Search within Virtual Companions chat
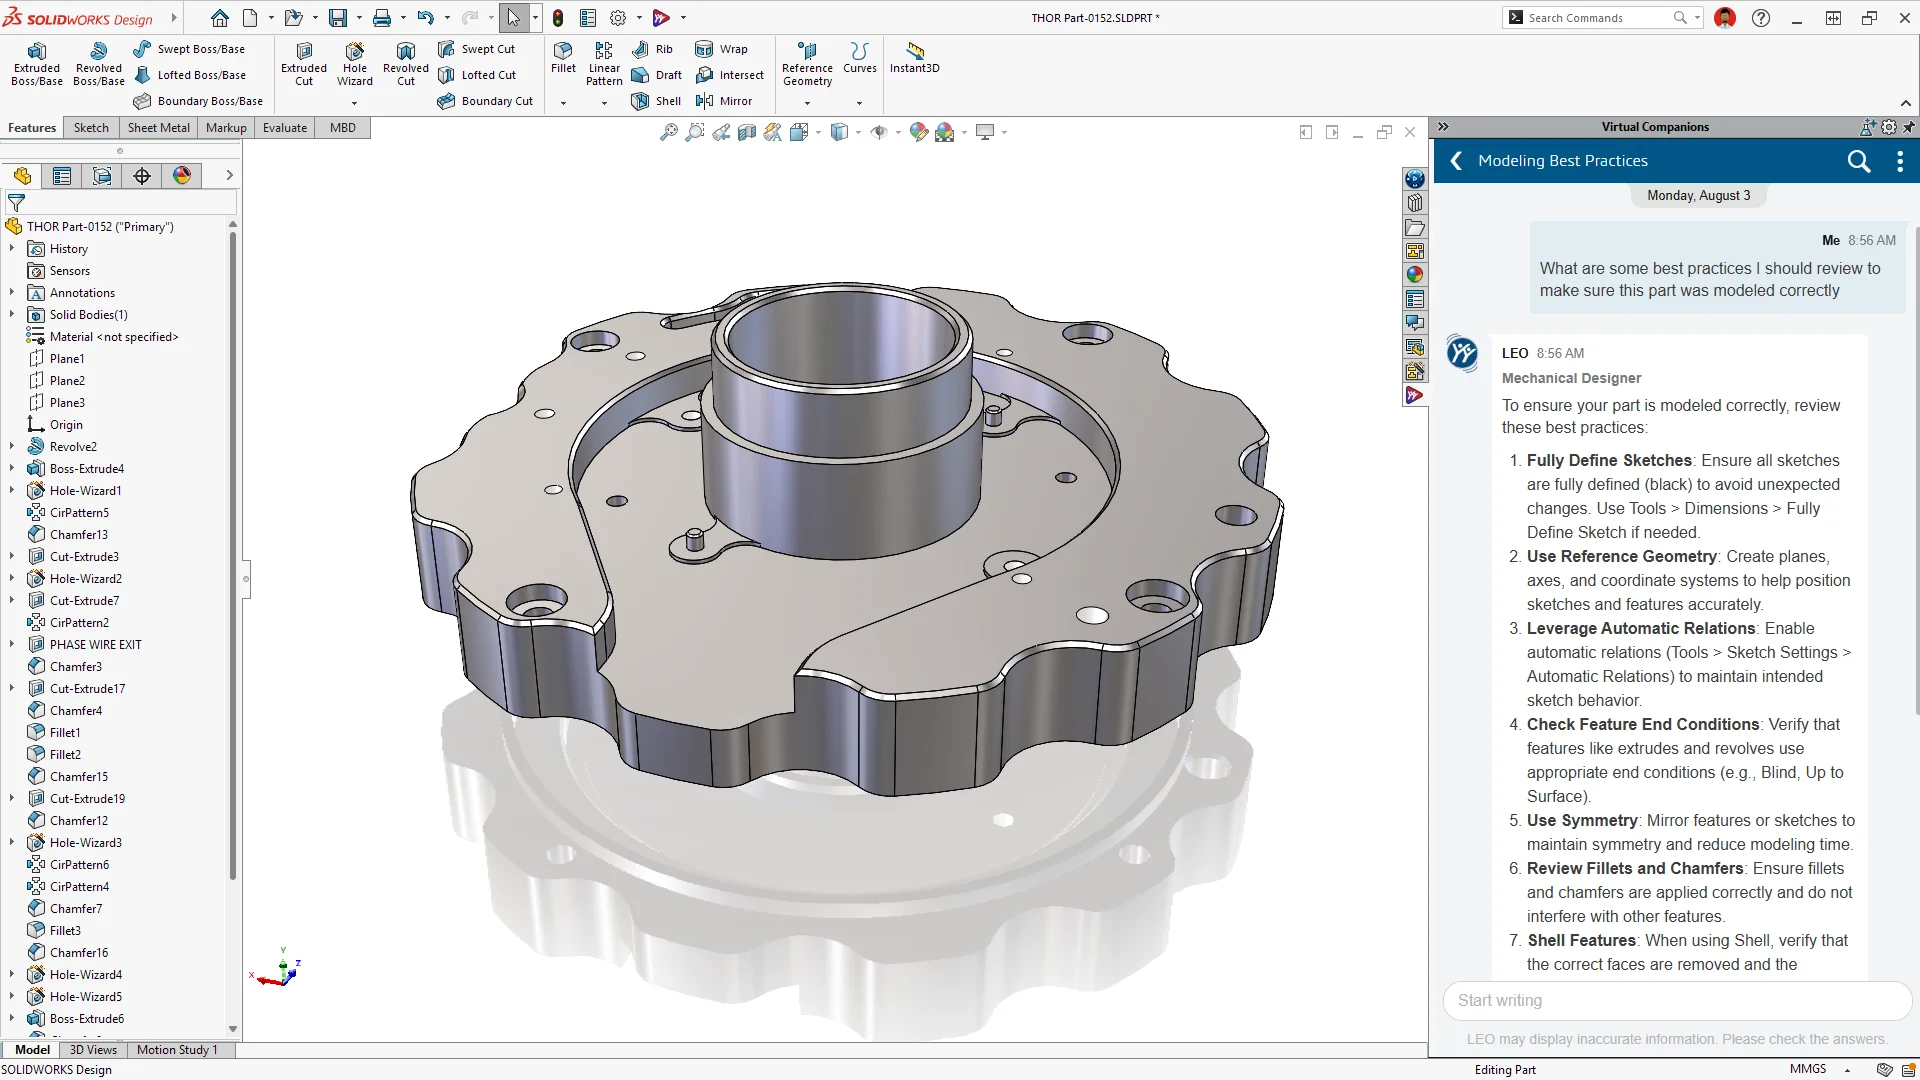1920x1080 pixels. pyautogui.click(x=1858, y=161)
